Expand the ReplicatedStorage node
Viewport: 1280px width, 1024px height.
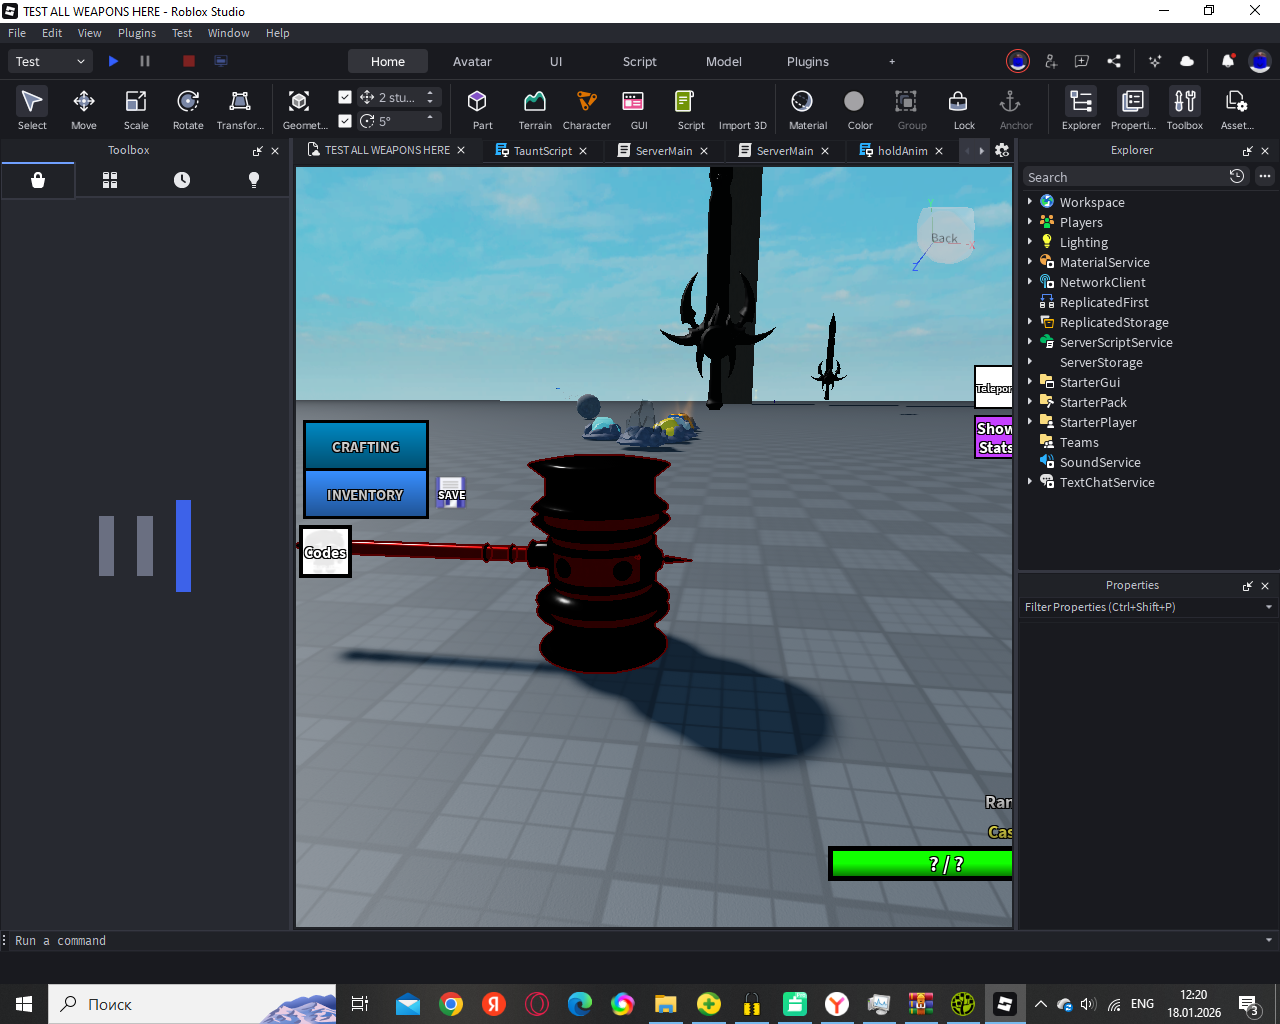point(1030,322)
